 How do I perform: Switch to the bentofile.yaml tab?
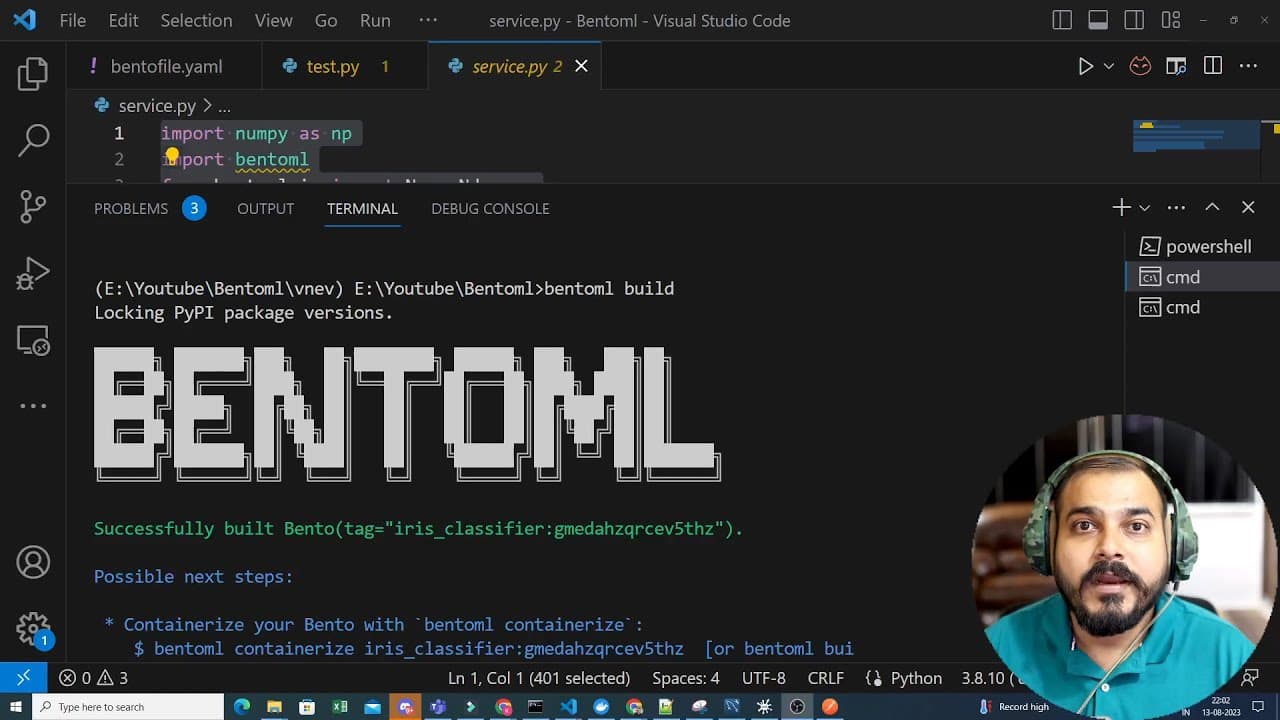click(x=164, y=66)
